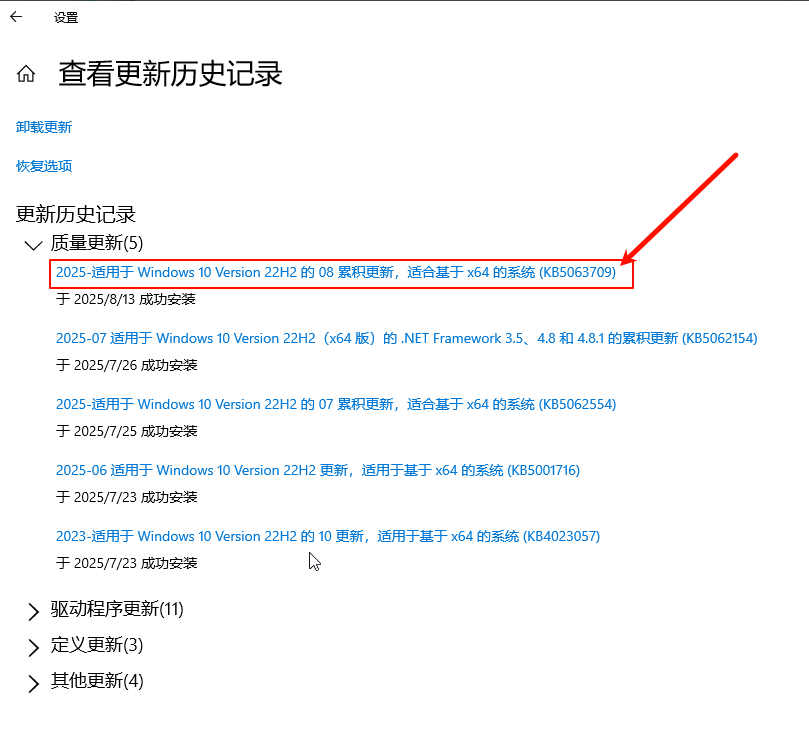Expand the 驱动程序更新(11) section

pyautogui.click(x=33, y=610)
